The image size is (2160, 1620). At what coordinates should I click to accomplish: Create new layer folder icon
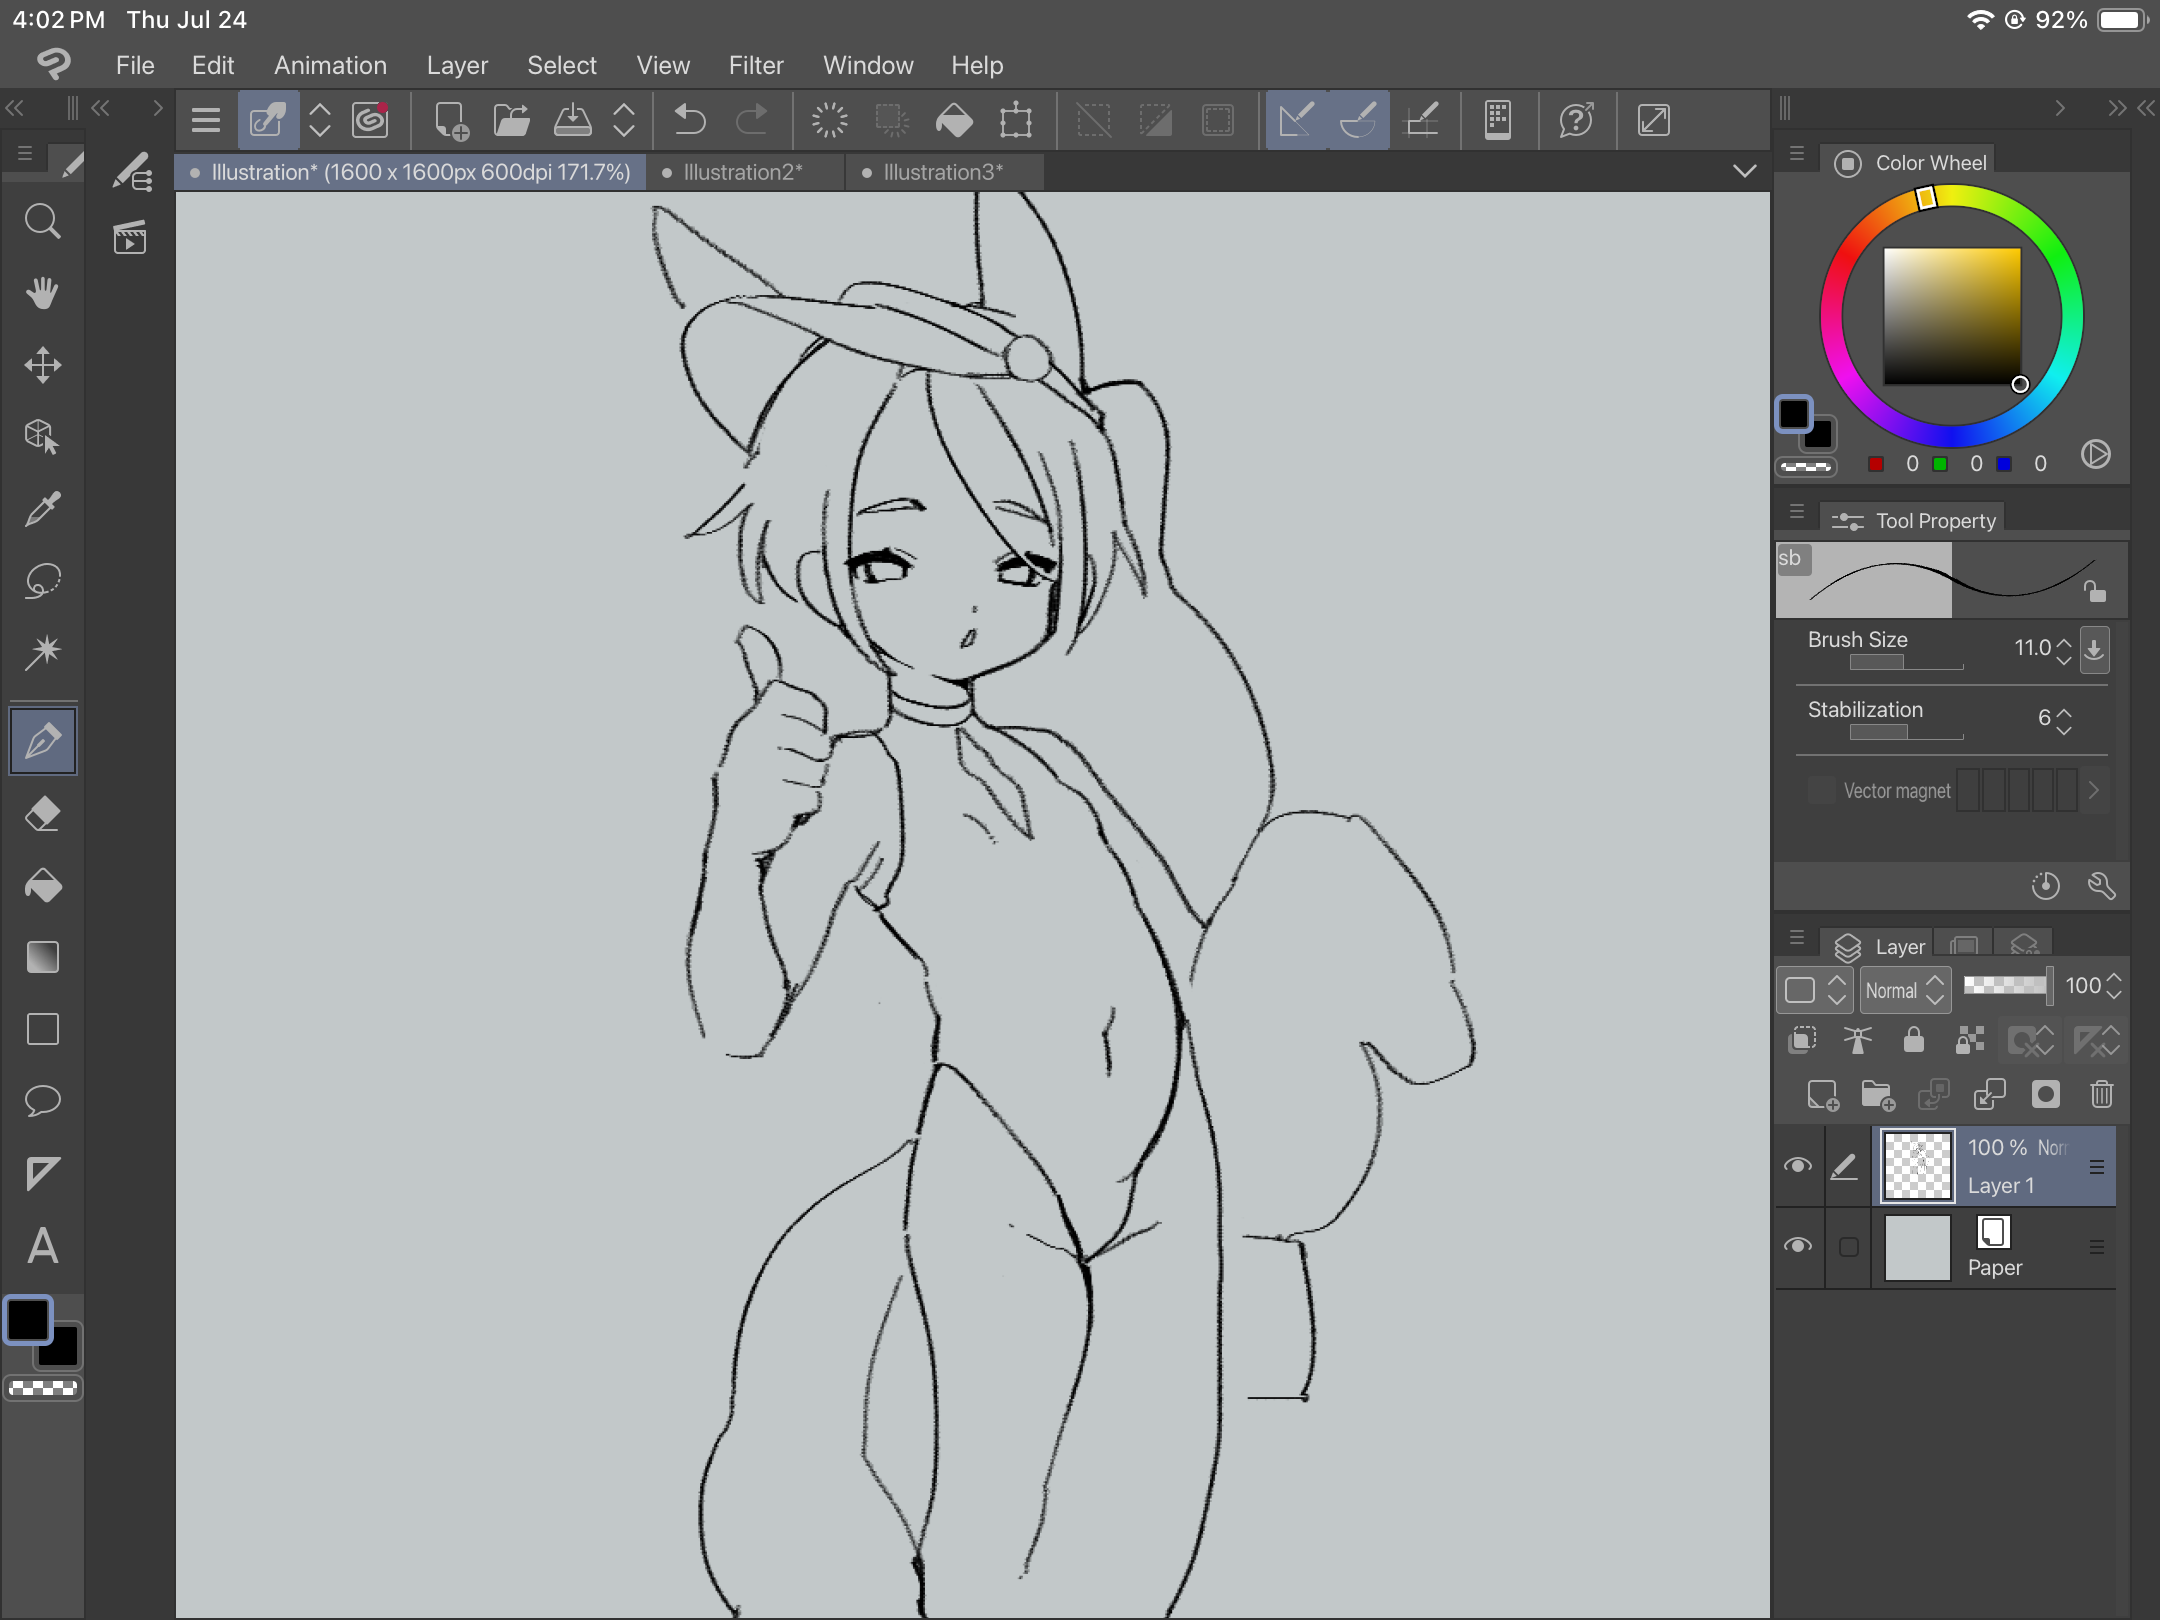pos(1878,1094)
